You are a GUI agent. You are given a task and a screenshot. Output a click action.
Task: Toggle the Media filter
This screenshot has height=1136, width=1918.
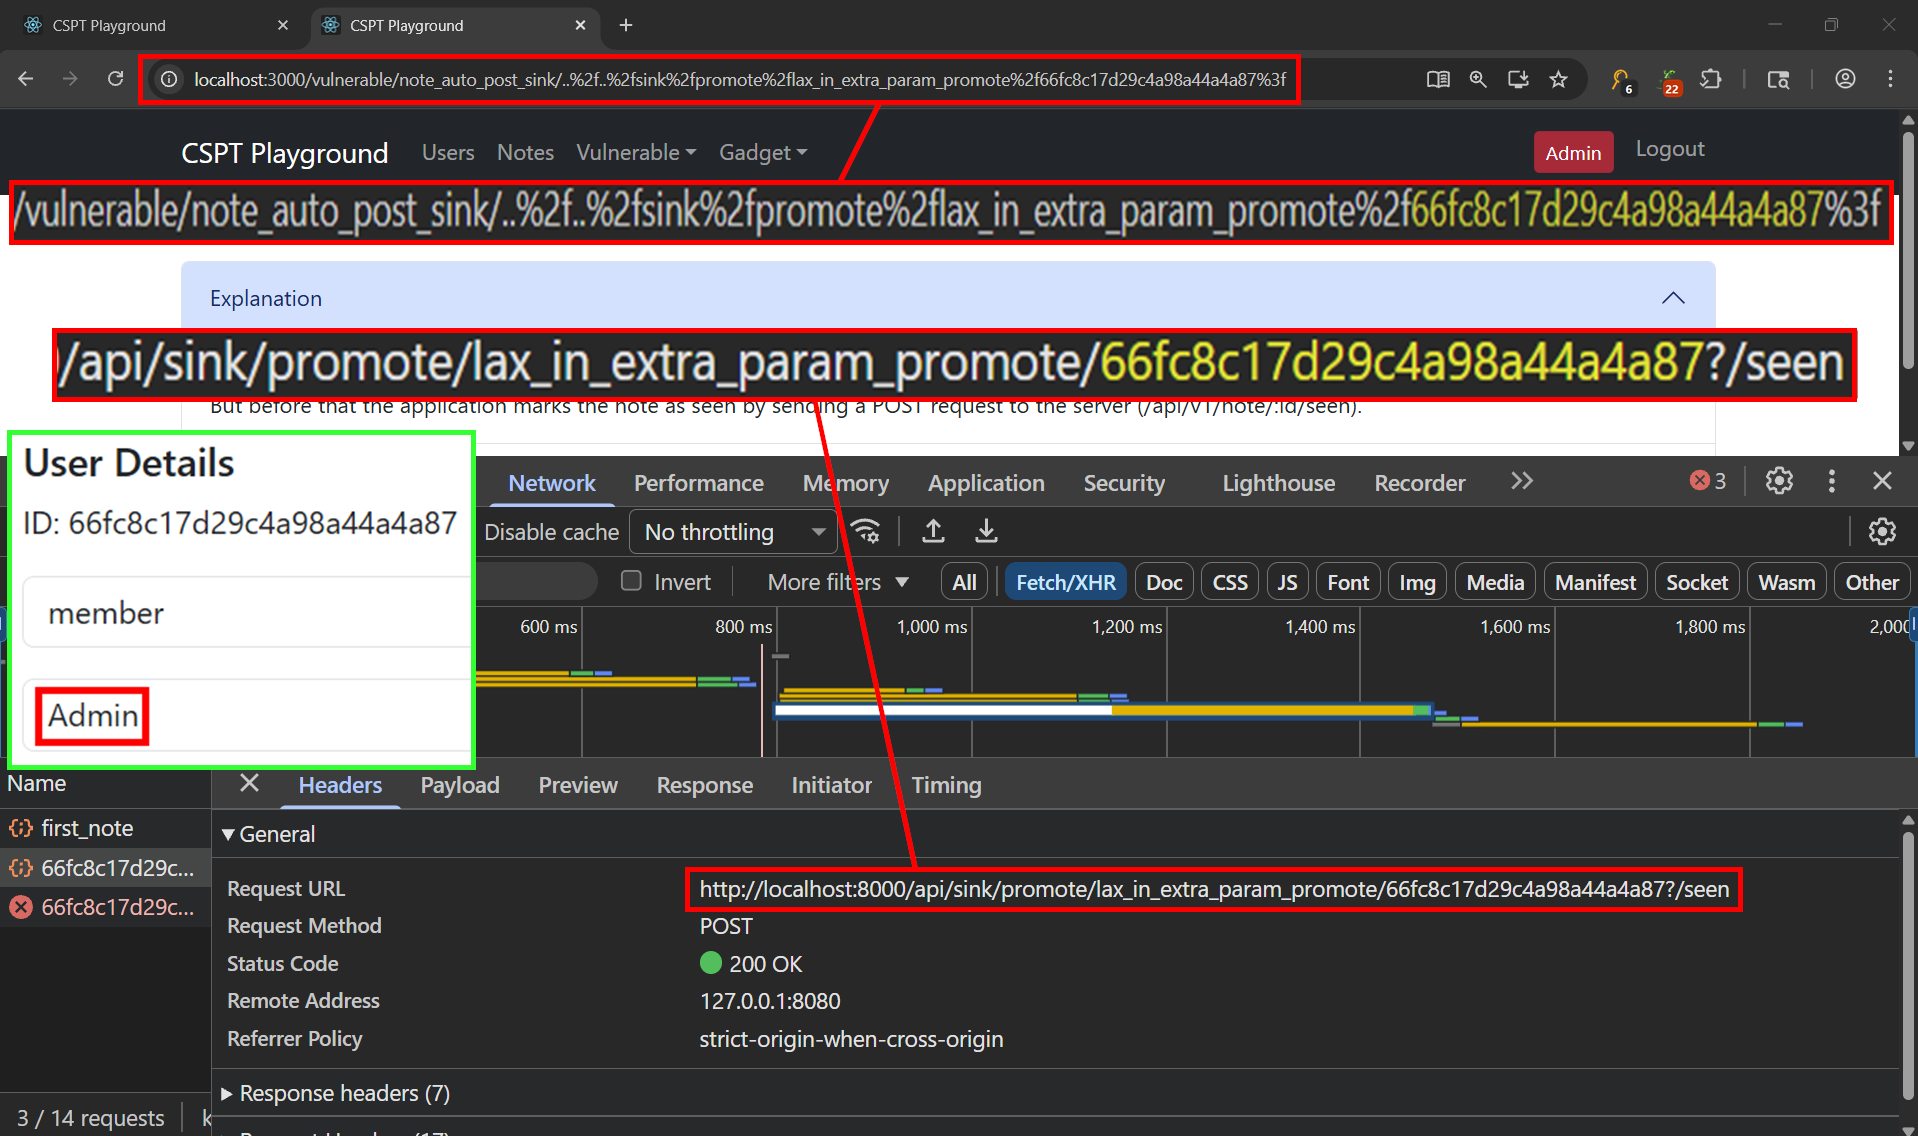1495,582
